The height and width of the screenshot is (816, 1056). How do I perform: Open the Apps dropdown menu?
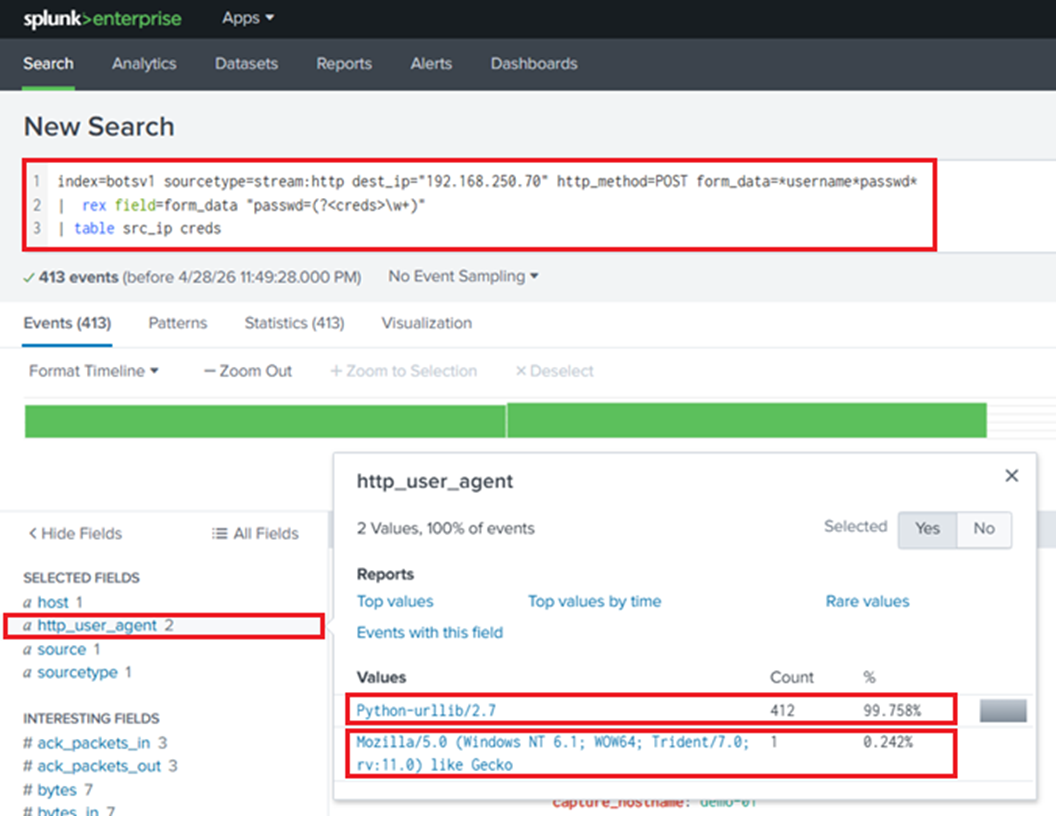[248, 18]
